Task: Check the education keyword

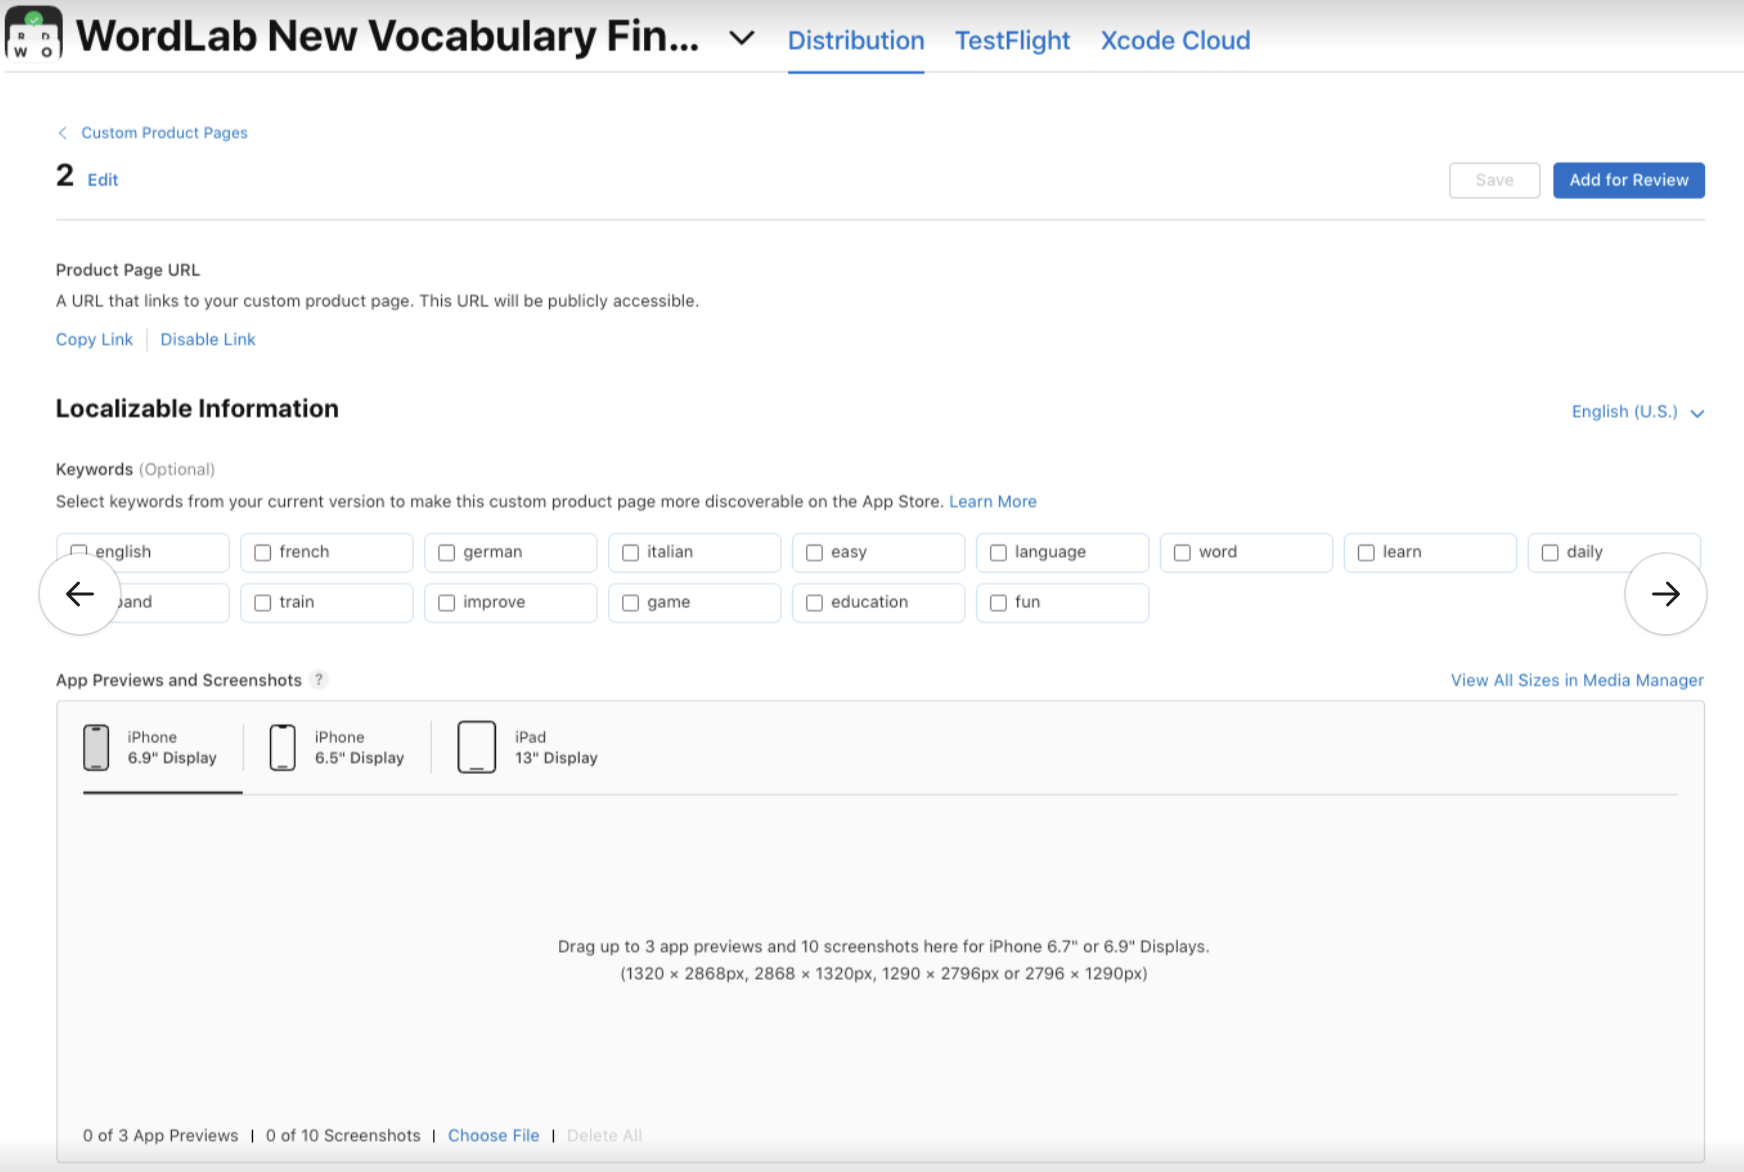Action: point(815,602)
